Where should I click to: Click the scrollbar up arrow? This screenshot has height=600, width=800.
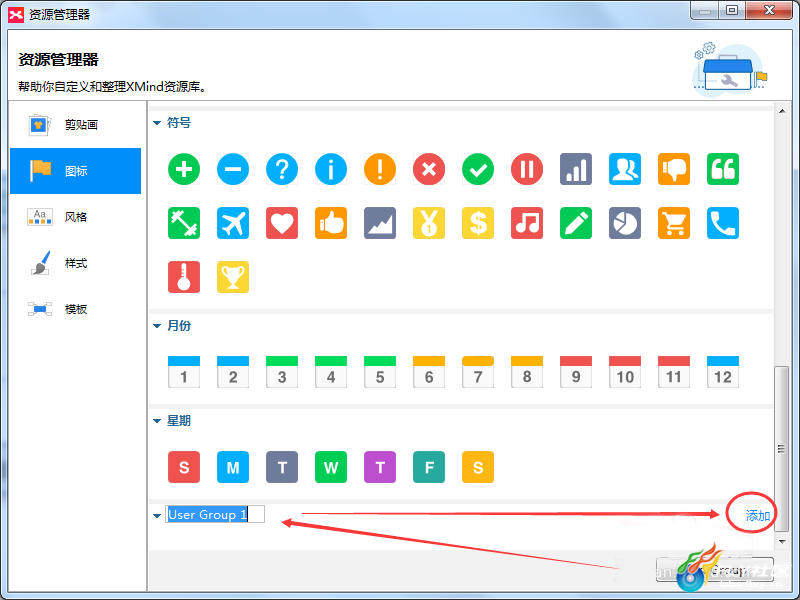pos(782,111)
